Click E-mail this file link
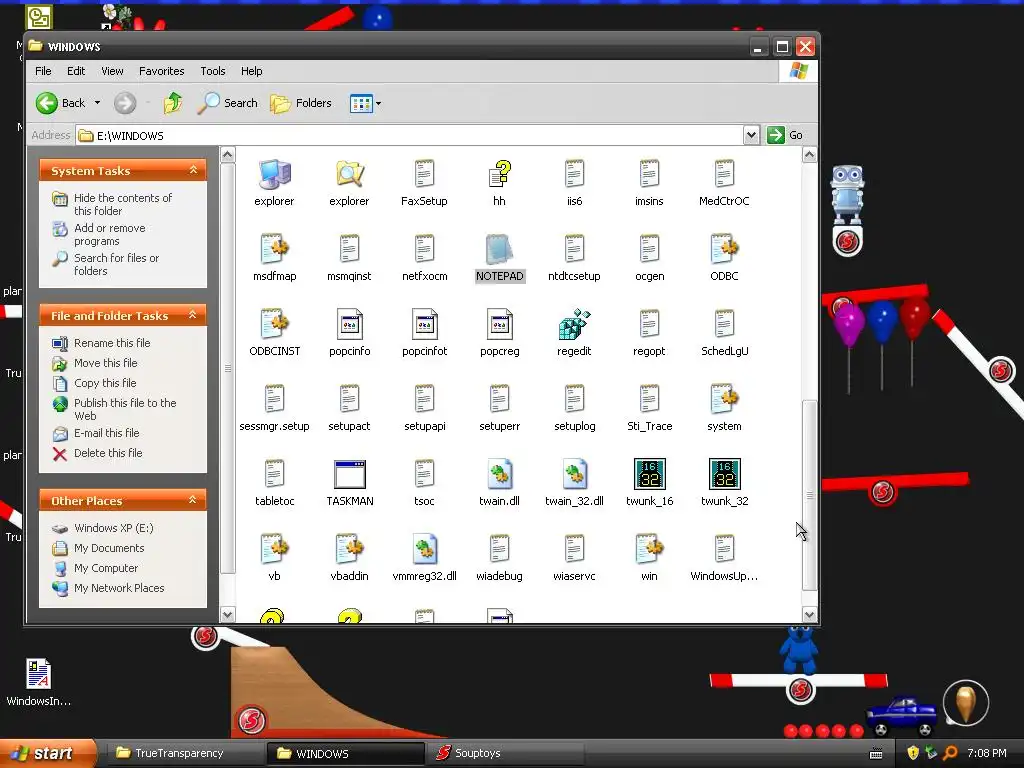Viewport: 1024px width, 768px height. point(106,433)
